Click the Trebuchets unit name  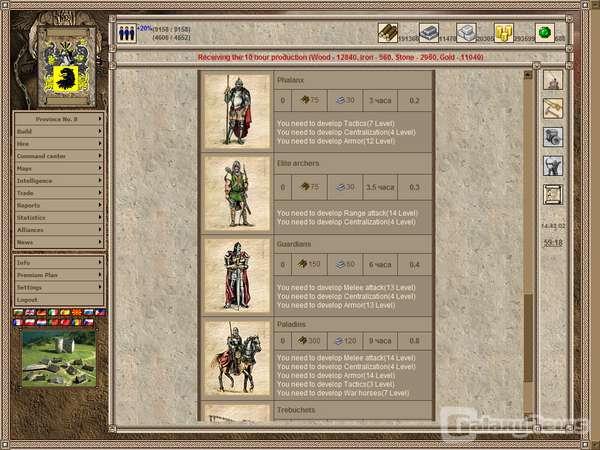(x=296, y=410)
